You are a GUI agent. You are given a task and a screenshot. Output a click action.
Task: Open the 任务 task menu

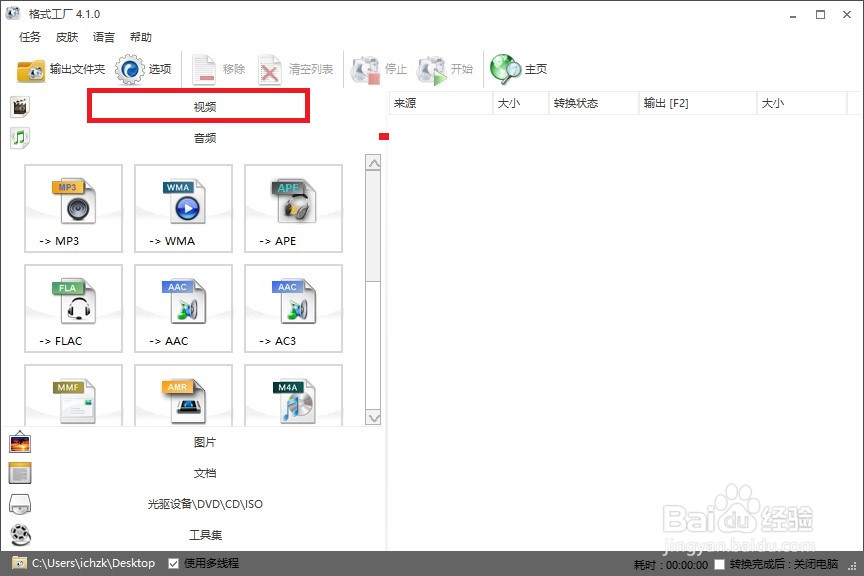coord(30,37)
